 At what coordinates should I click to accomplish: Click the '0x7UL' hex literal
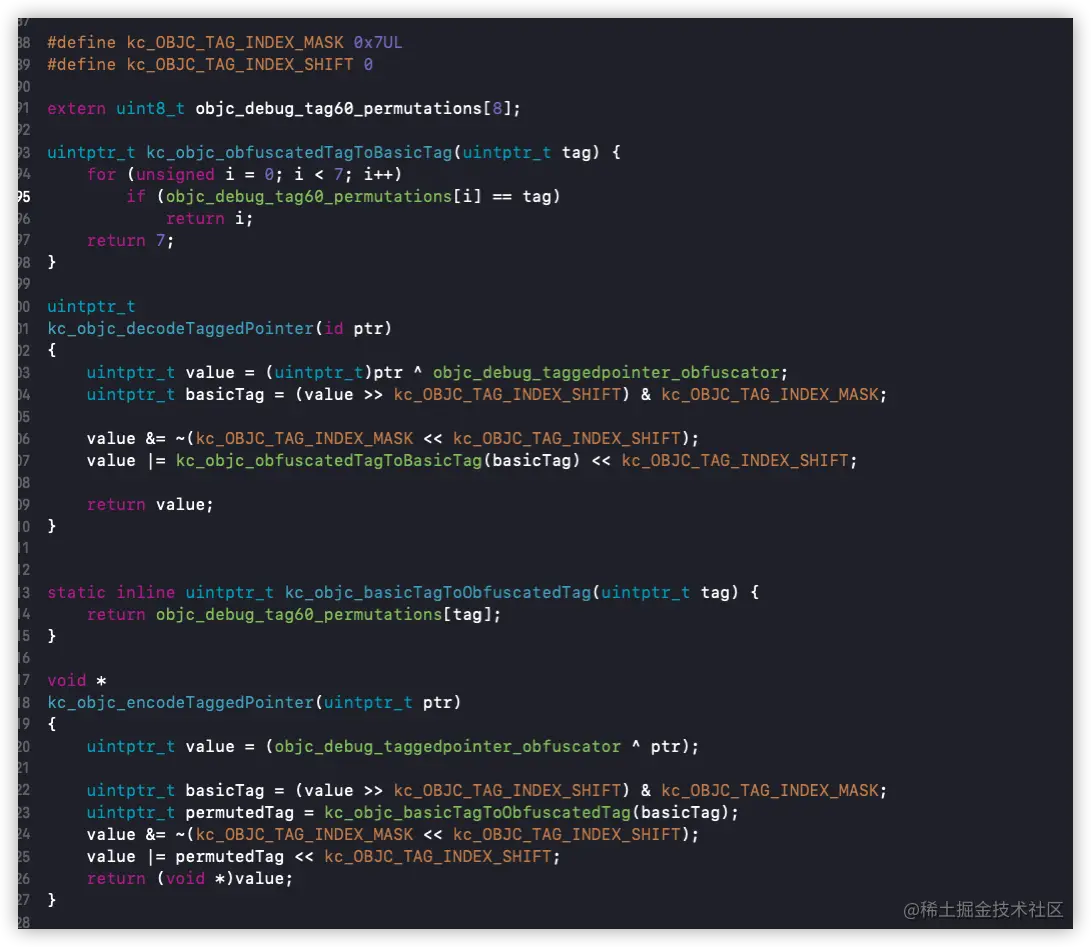378,42
